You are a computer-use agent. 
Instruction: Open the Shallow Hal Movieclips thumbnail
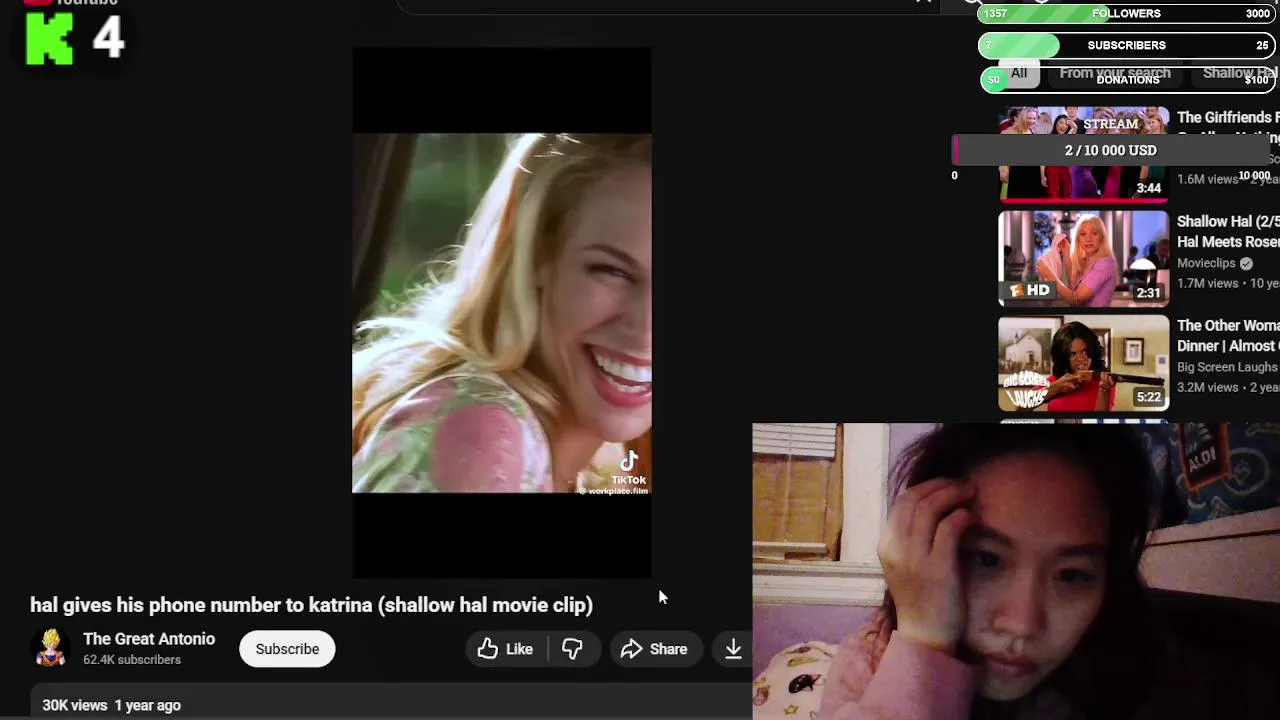click(x=1083, y=258)
